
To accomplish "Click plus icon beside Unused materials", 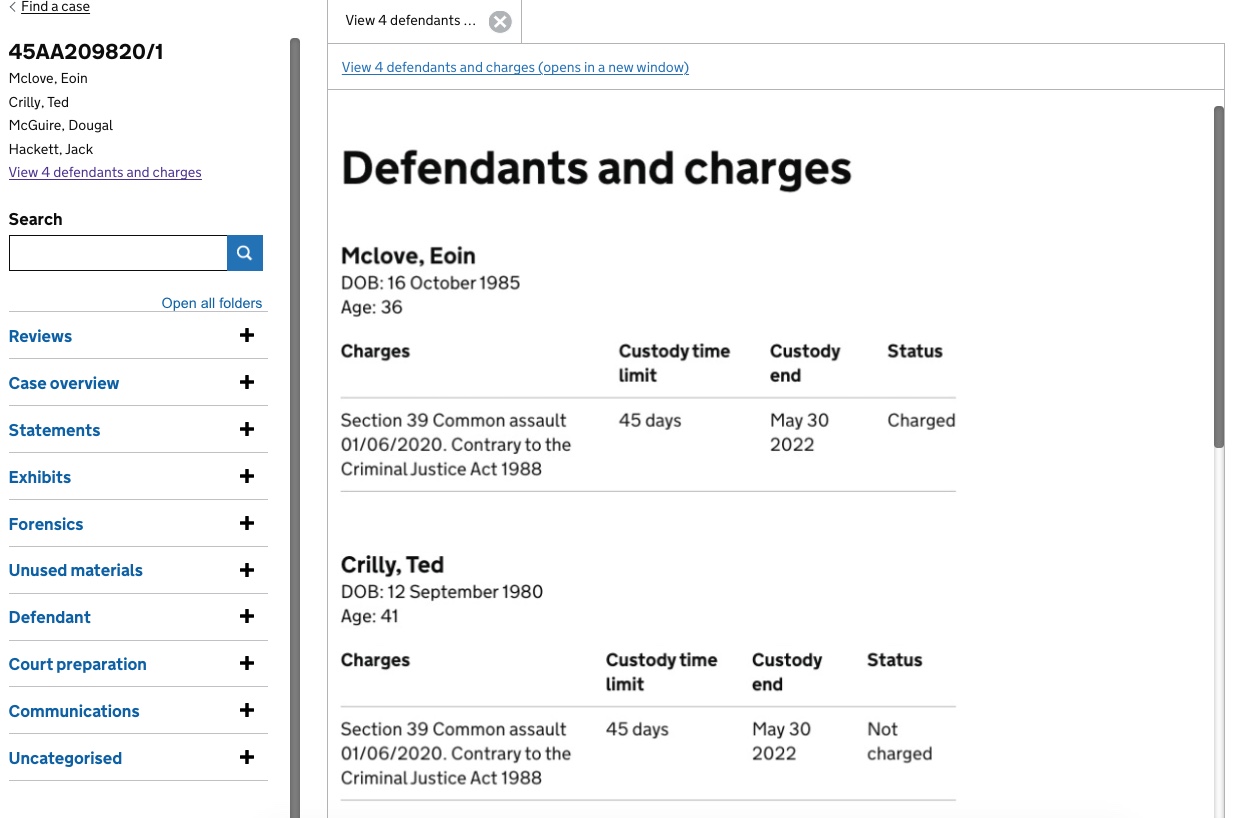I will click(x=247, y=570).
